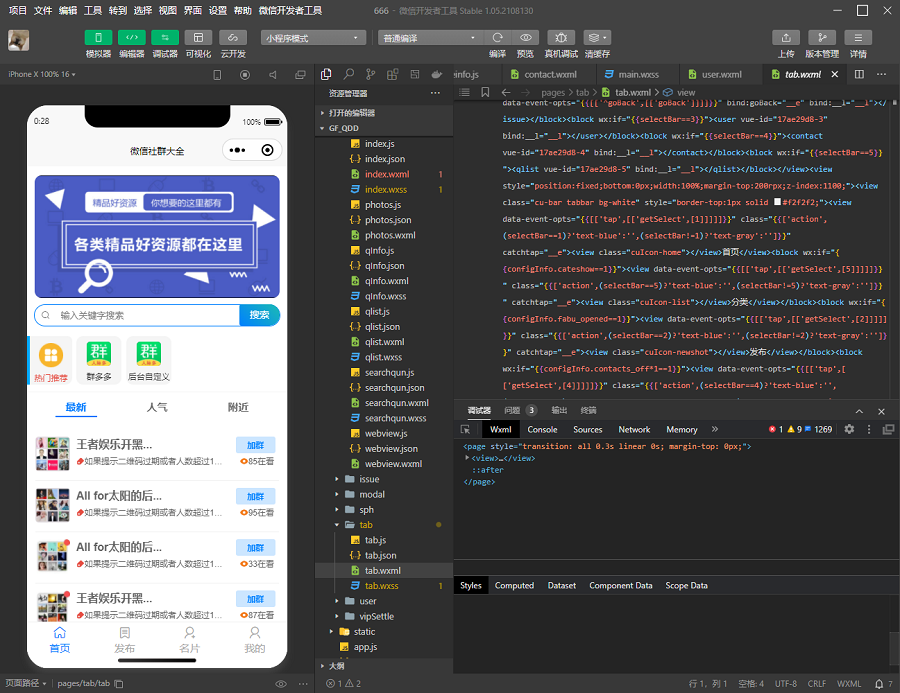Open the searchqun.js file
Screen dimensions: 900x693
point(389,372)
